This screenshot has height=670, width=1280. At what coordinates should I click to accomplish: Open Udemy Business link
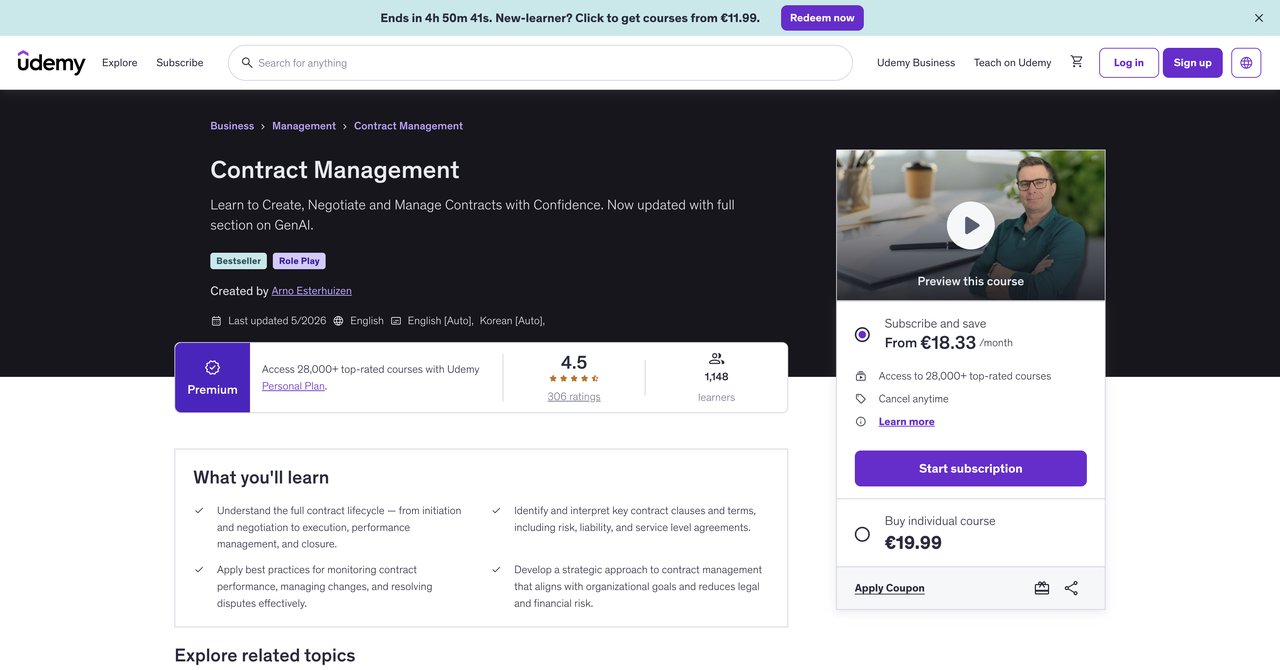(x=916, y=63)
